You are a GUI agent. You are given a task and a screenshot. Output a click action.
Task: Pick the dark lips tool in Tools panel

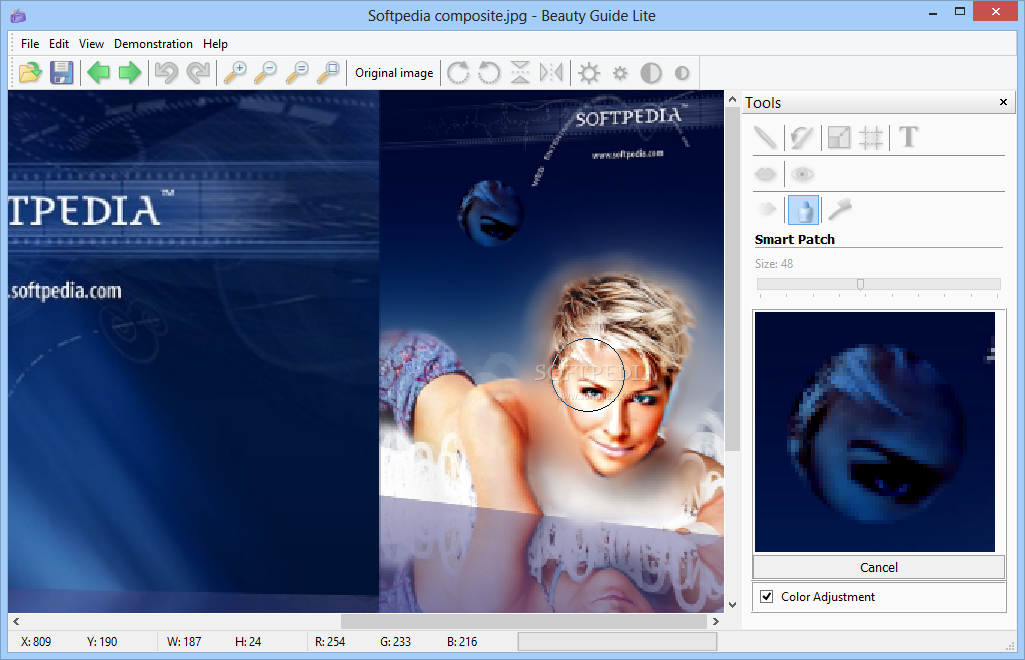click(x=765, y=174)
